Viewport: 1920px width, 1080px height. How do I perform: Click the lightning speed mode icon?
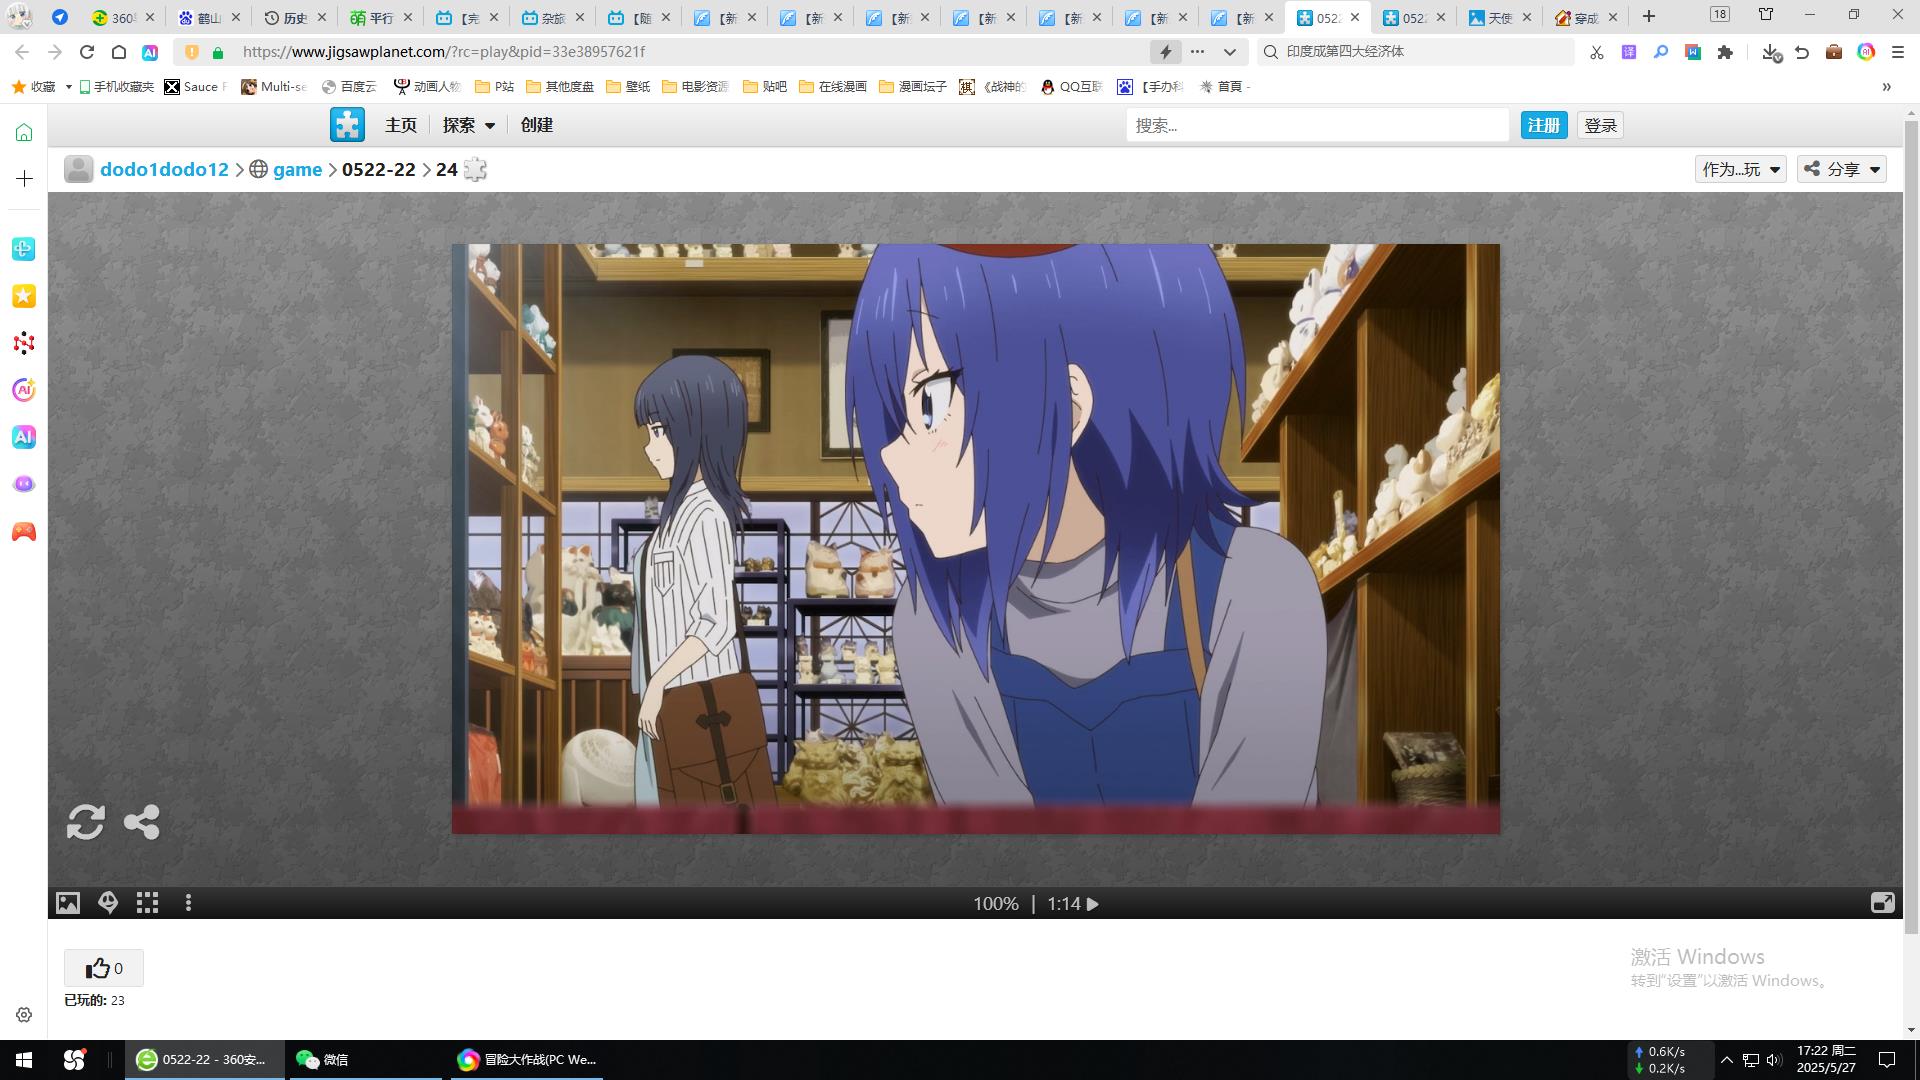1166,52
